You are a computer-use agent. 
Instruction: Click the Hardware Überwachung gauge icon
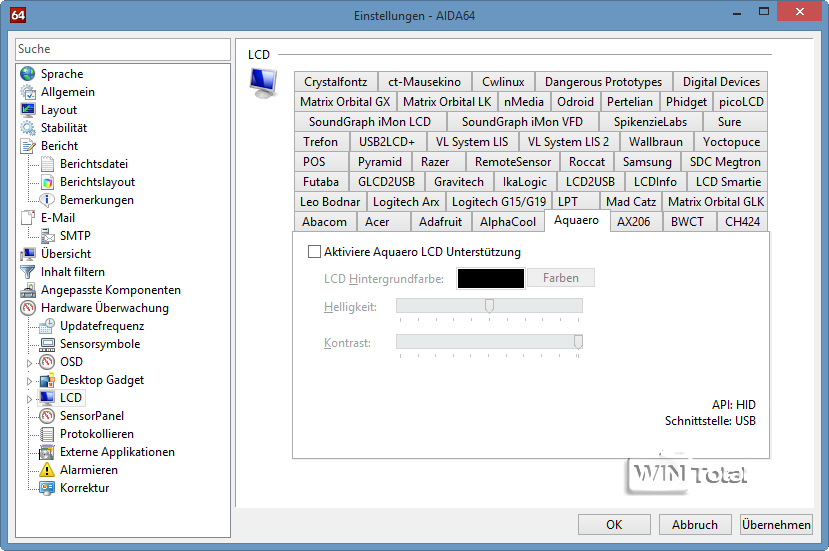click(27, 308)
